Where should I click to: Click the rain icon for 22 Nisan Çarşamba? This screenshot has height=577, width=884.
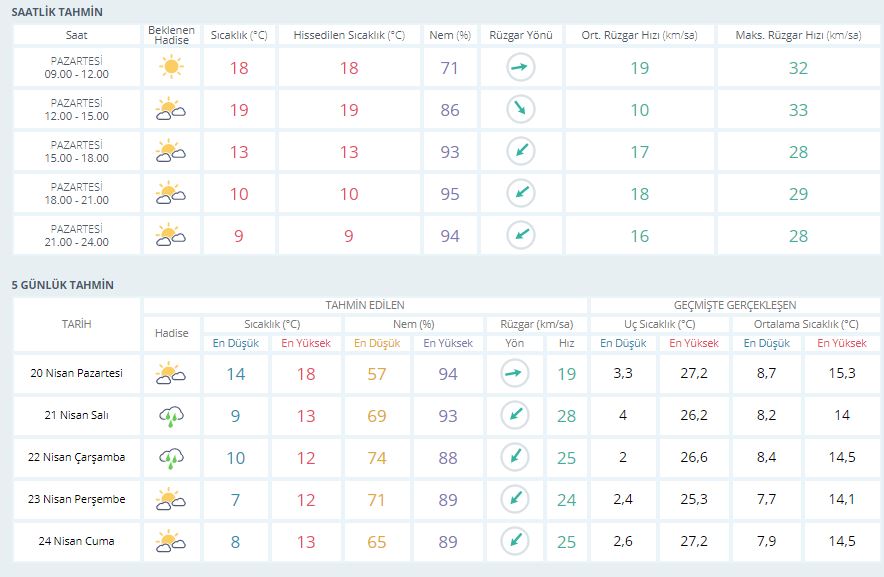171,458
